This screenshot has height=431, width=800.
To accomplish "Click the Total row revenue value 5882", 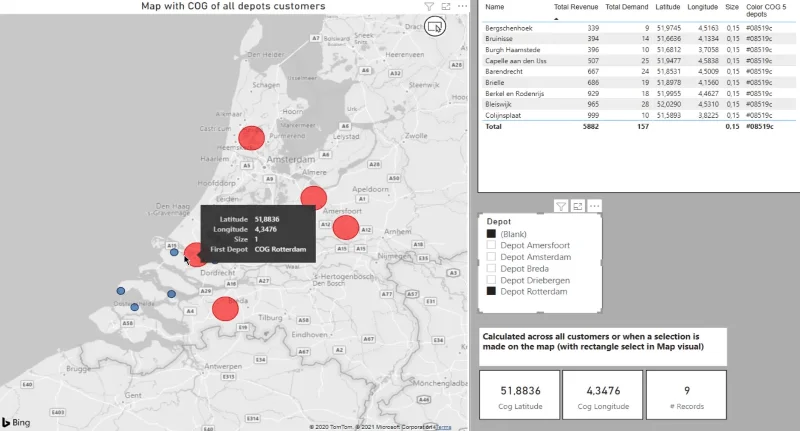I will 590,126.
